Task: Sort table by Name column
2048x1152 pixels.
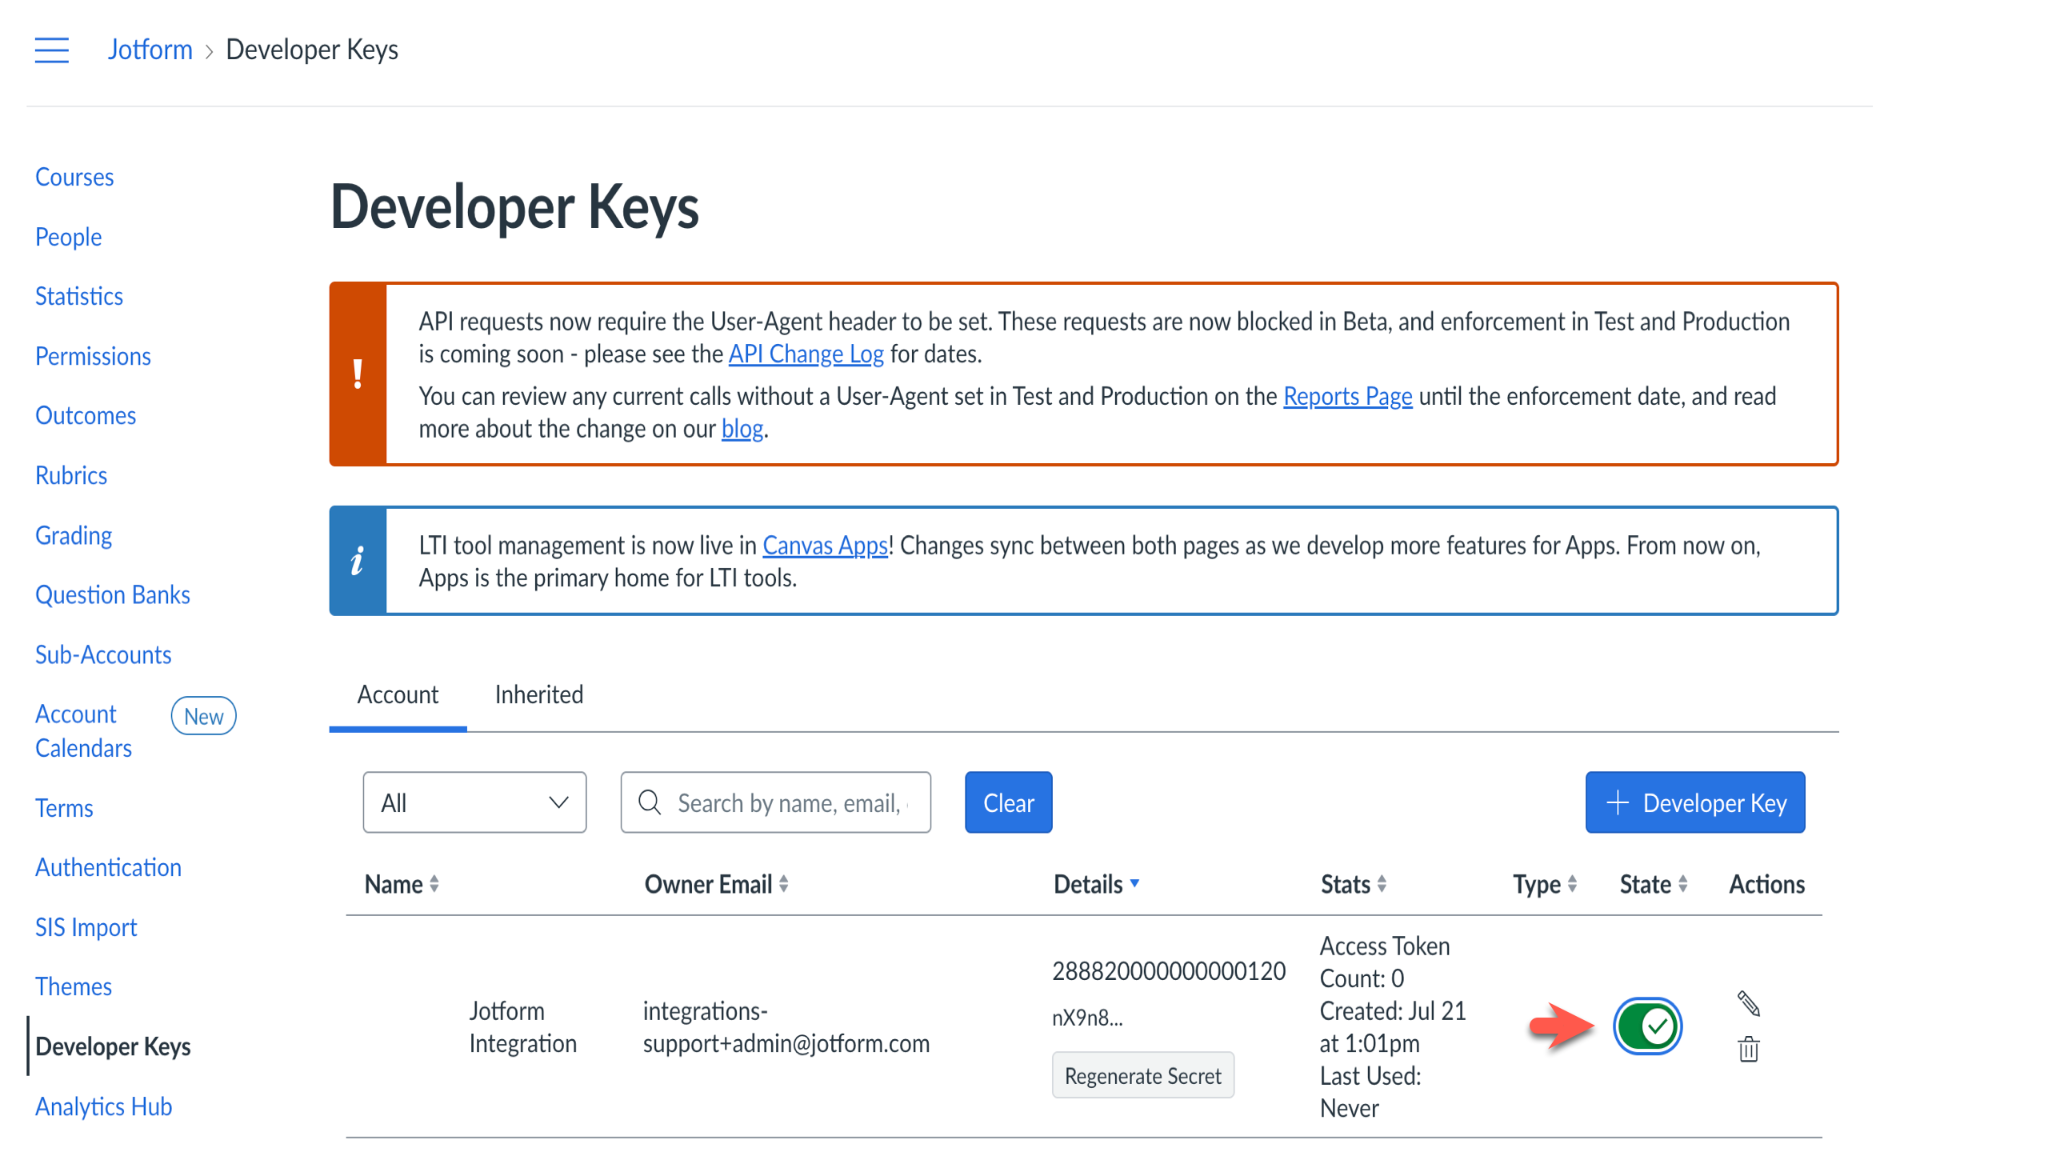Action: pos(402,884)
